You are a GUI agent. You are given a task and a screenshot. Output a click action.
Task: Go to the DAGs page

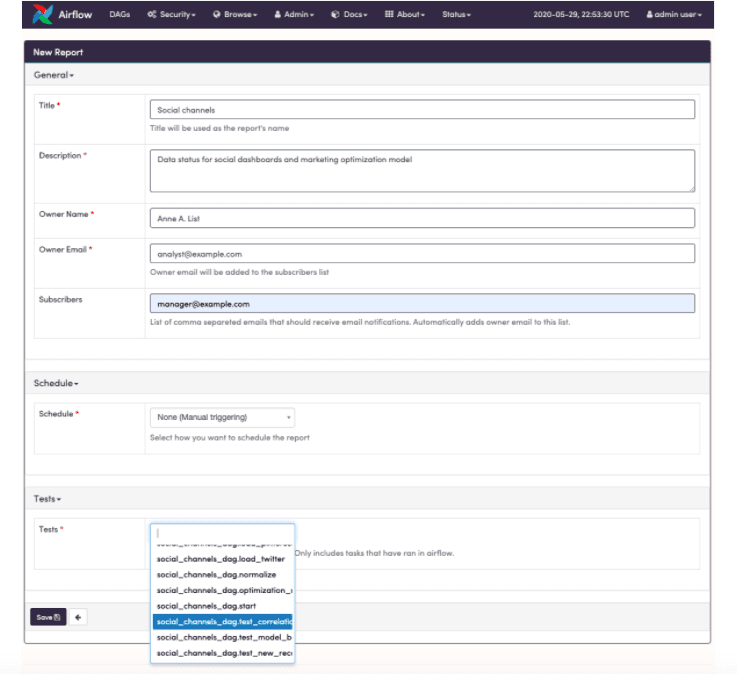120,15
